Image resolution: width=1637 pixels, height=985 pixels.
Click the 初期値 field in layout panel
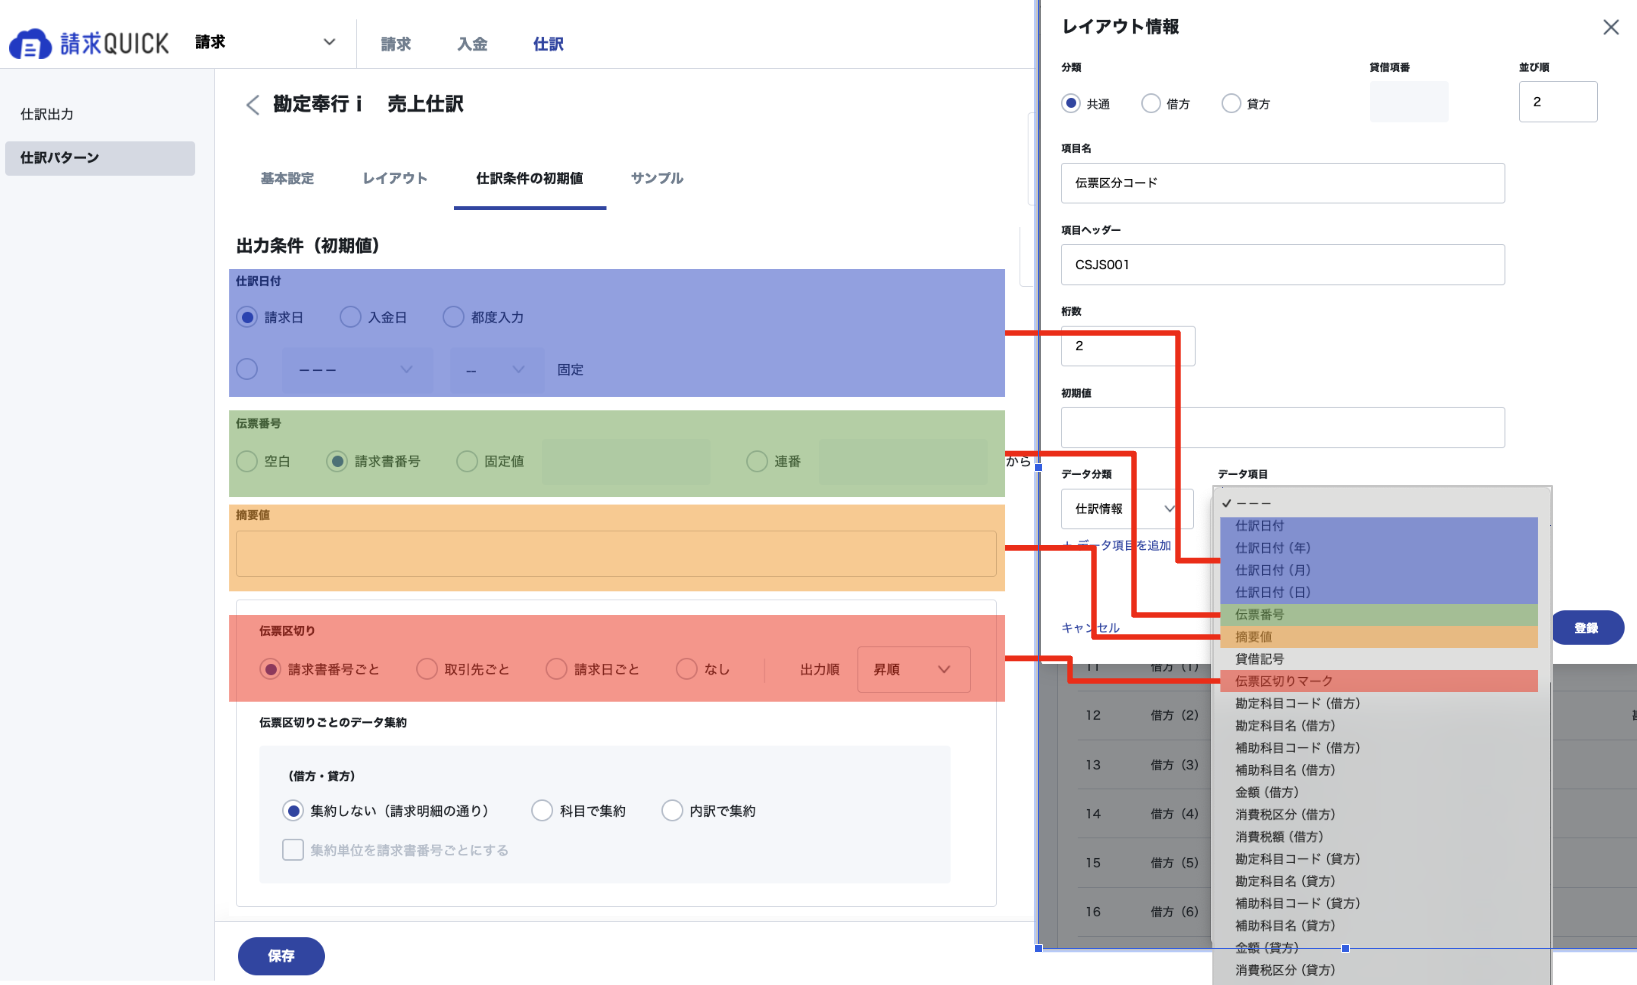[1283, 428]
